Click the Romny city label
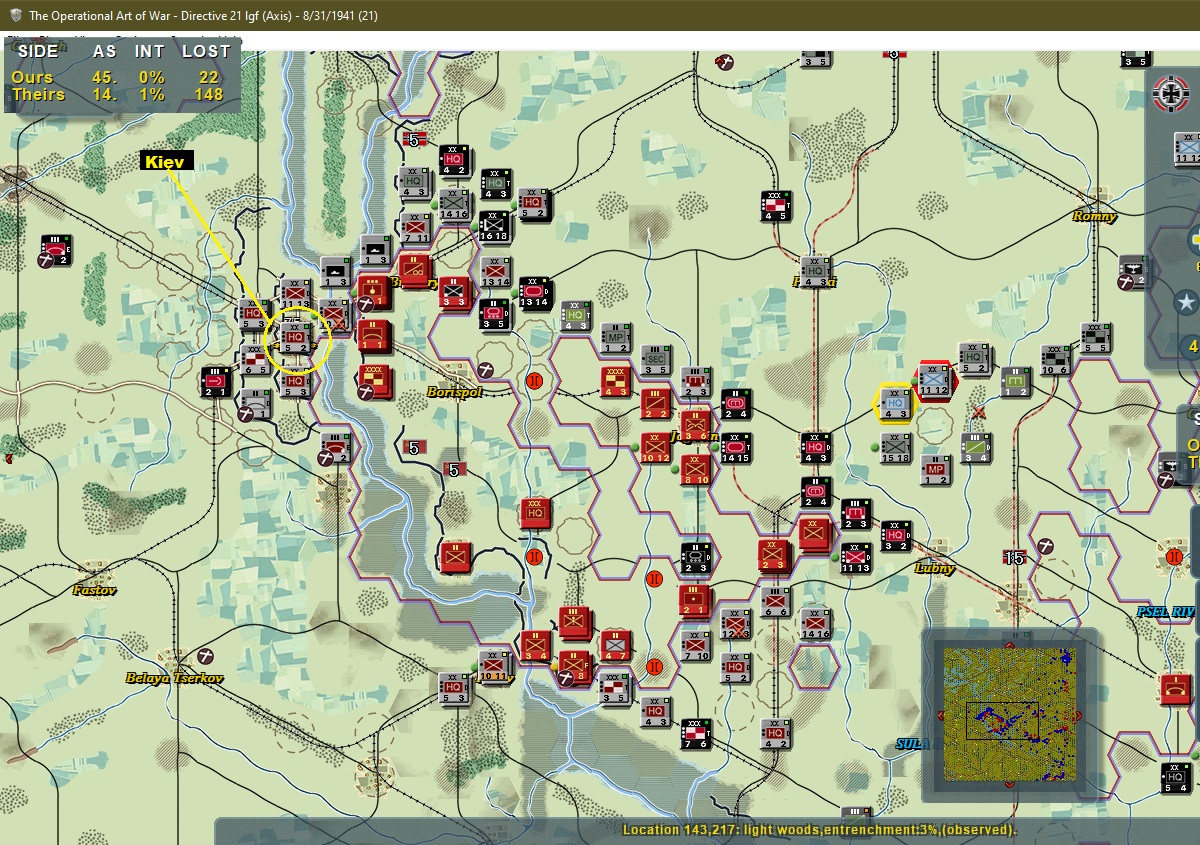Image resolution: width=1200 pixels, height=845 pixels. 1094,216
